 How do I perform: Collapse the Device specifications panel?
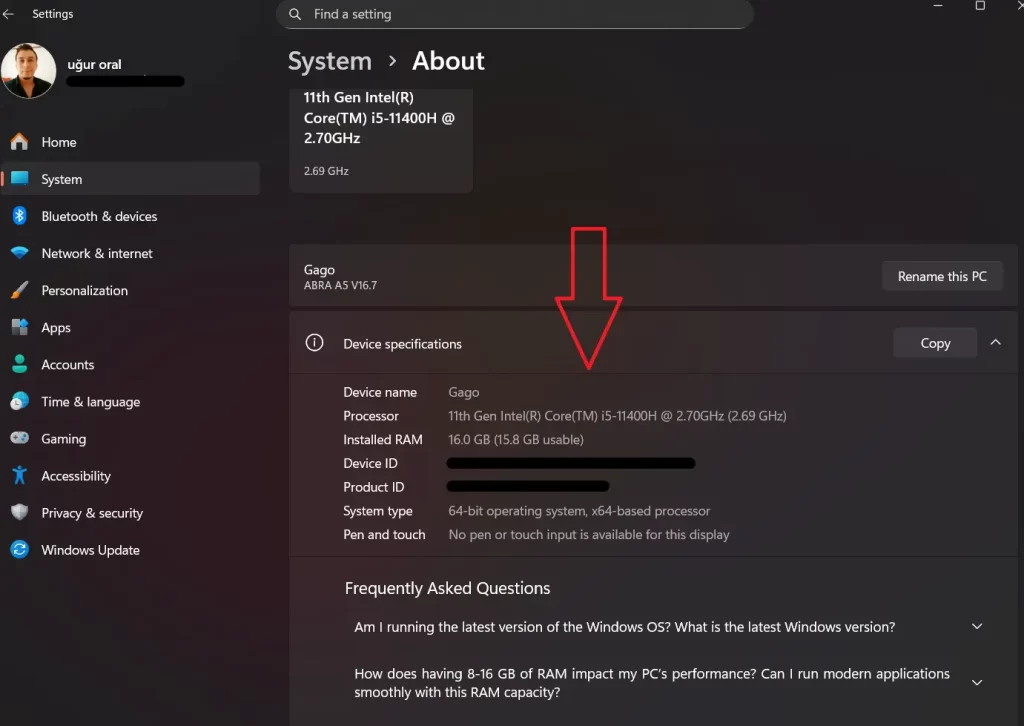click(x=995, y=342)
